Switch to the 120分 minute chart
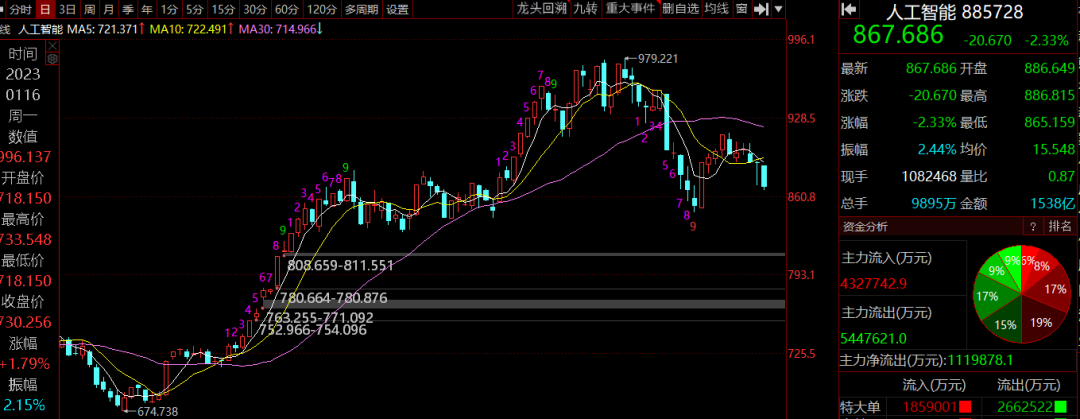This screenshot has width=1080, height=419. pyautogui.click(x=322, y=9)
